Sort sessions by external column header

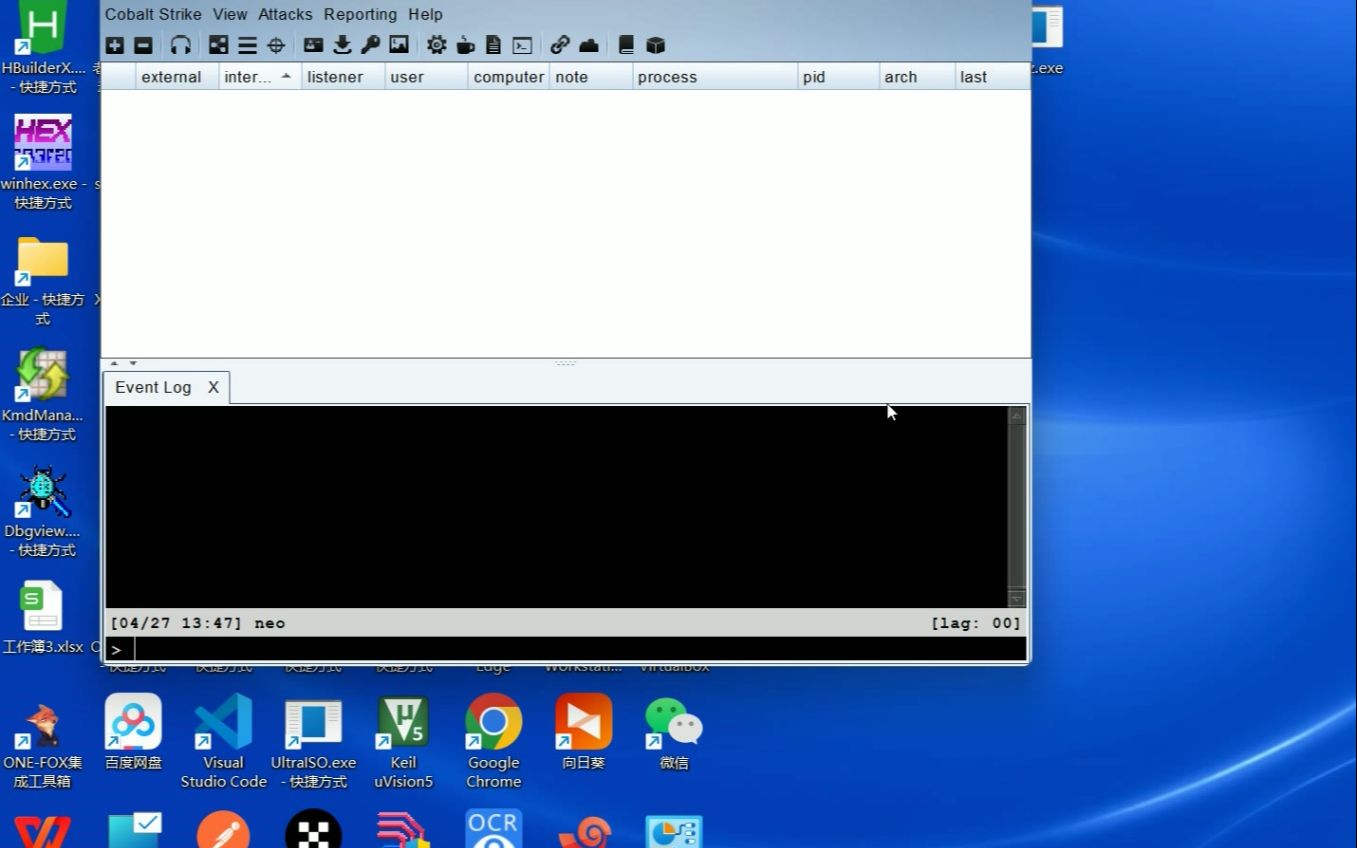point(177,77)
